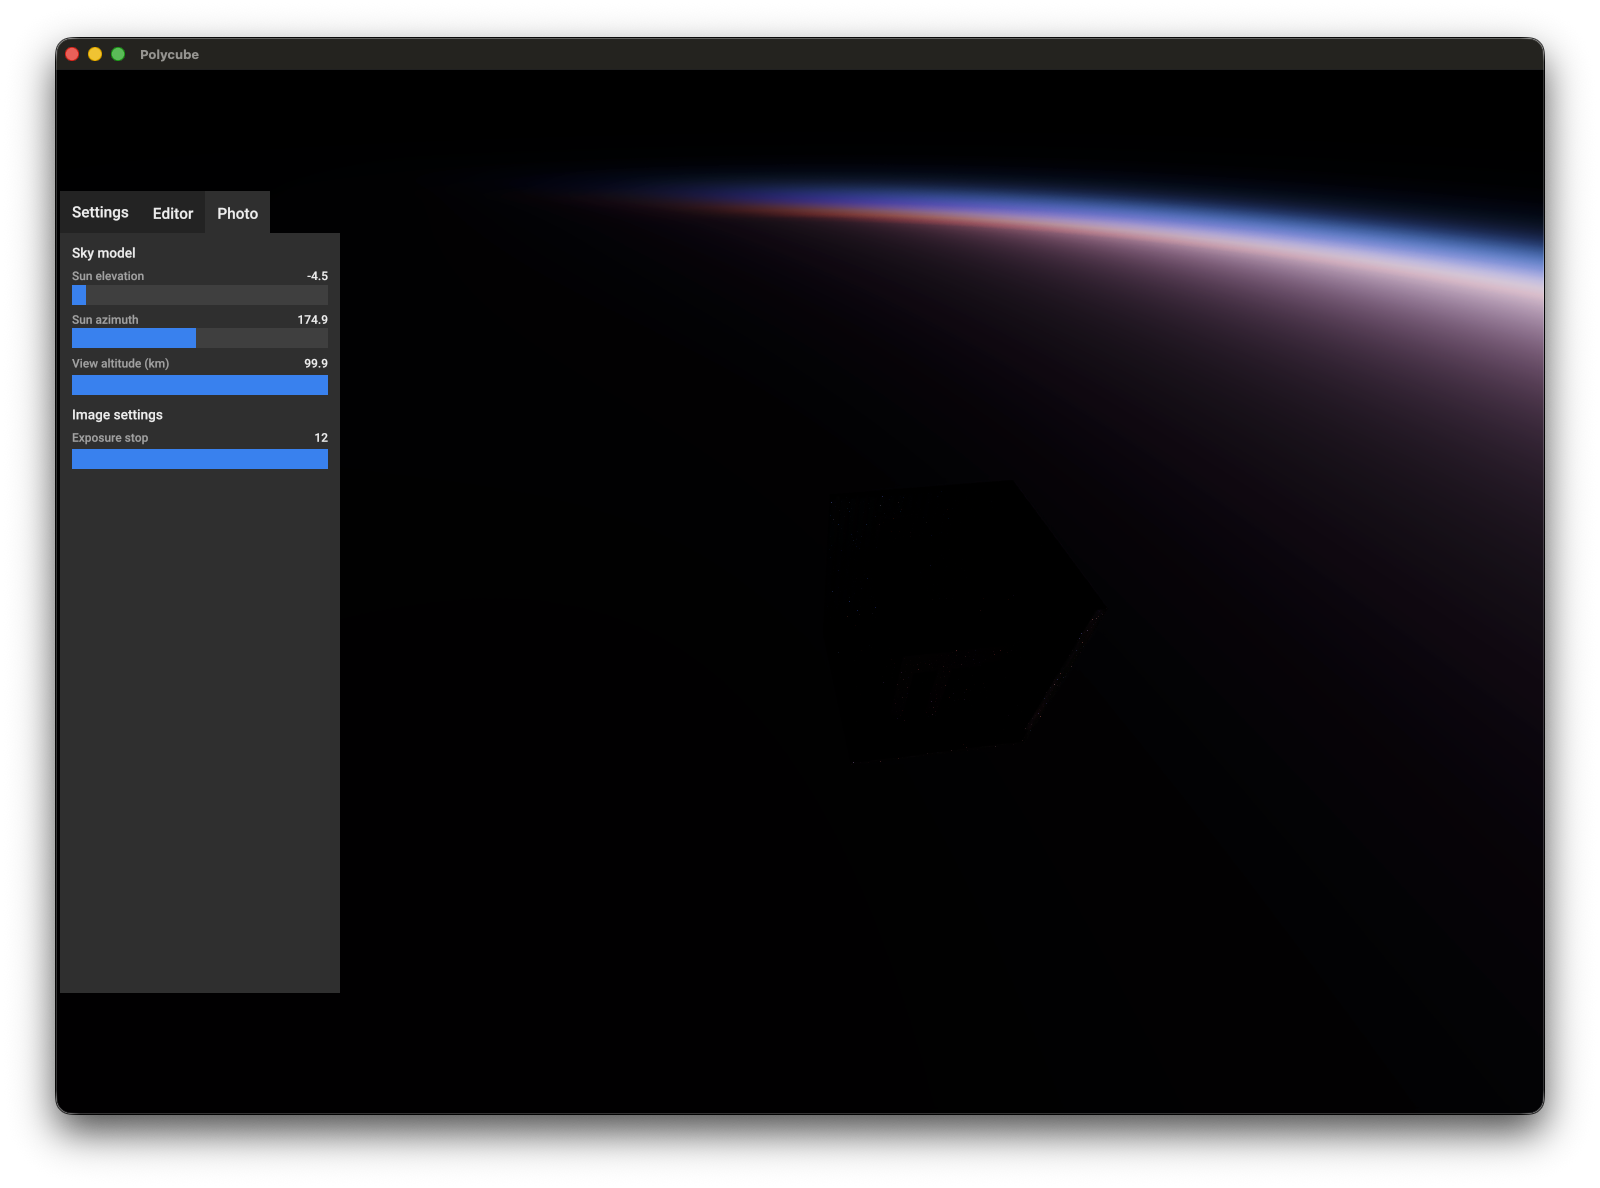The height and width of the screenshot is (1188, 1600).
Task: Click the Sky model section heading
Action: pyautogui.click(x=104, y=253)
